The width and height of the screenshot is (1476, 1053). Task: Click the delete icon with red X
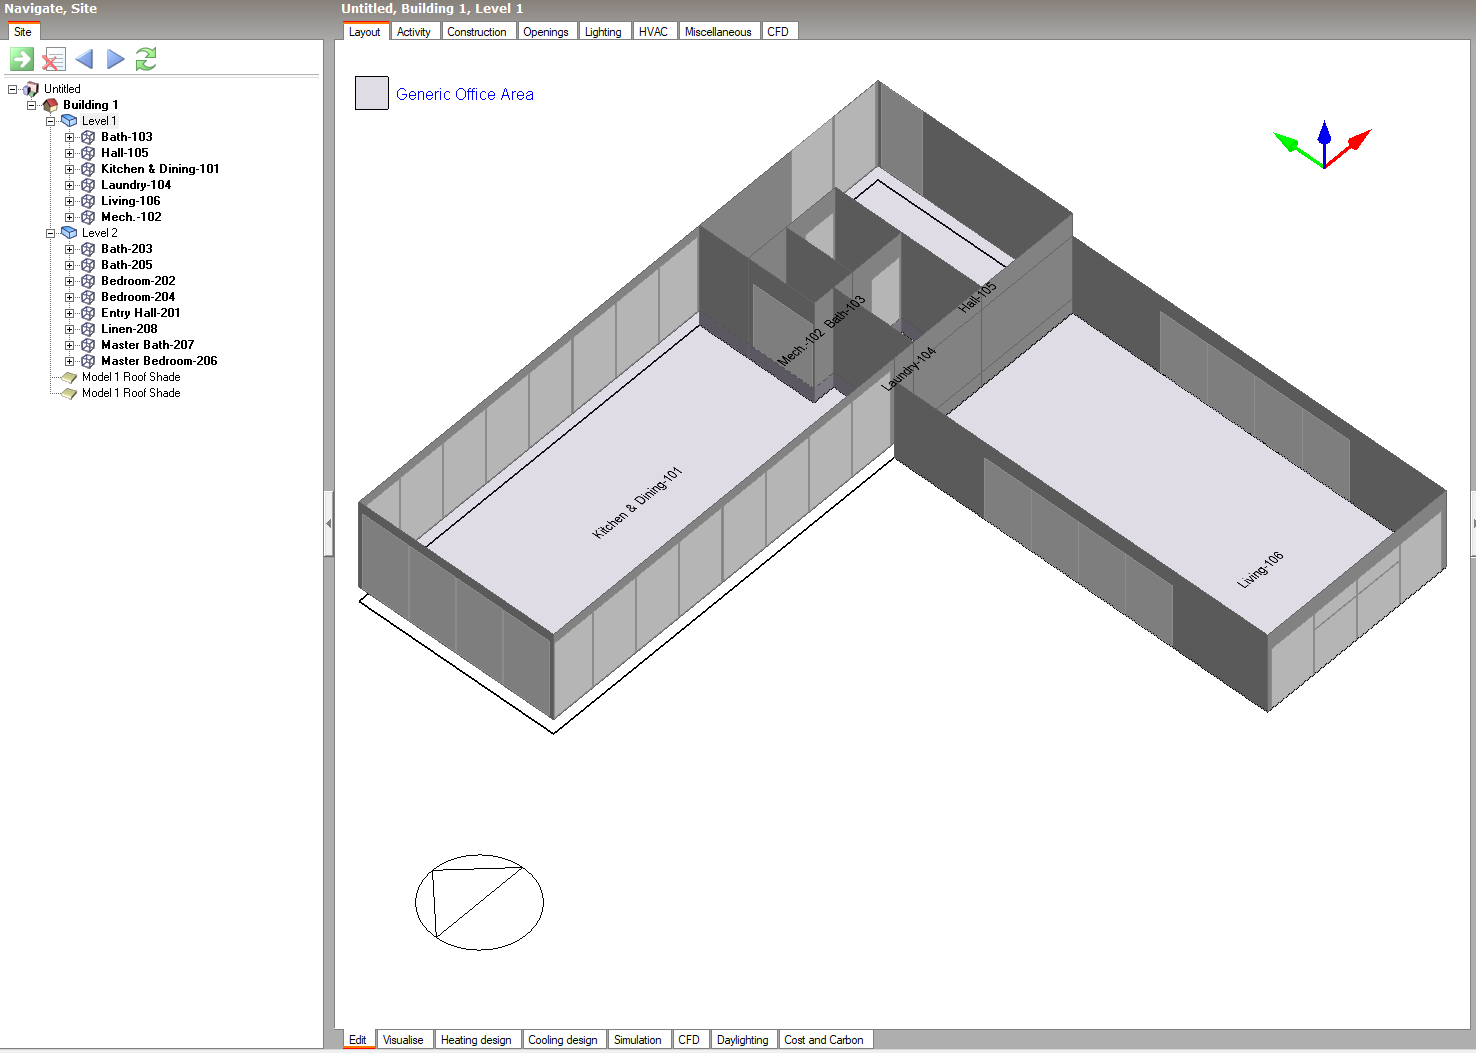[53, 60]
